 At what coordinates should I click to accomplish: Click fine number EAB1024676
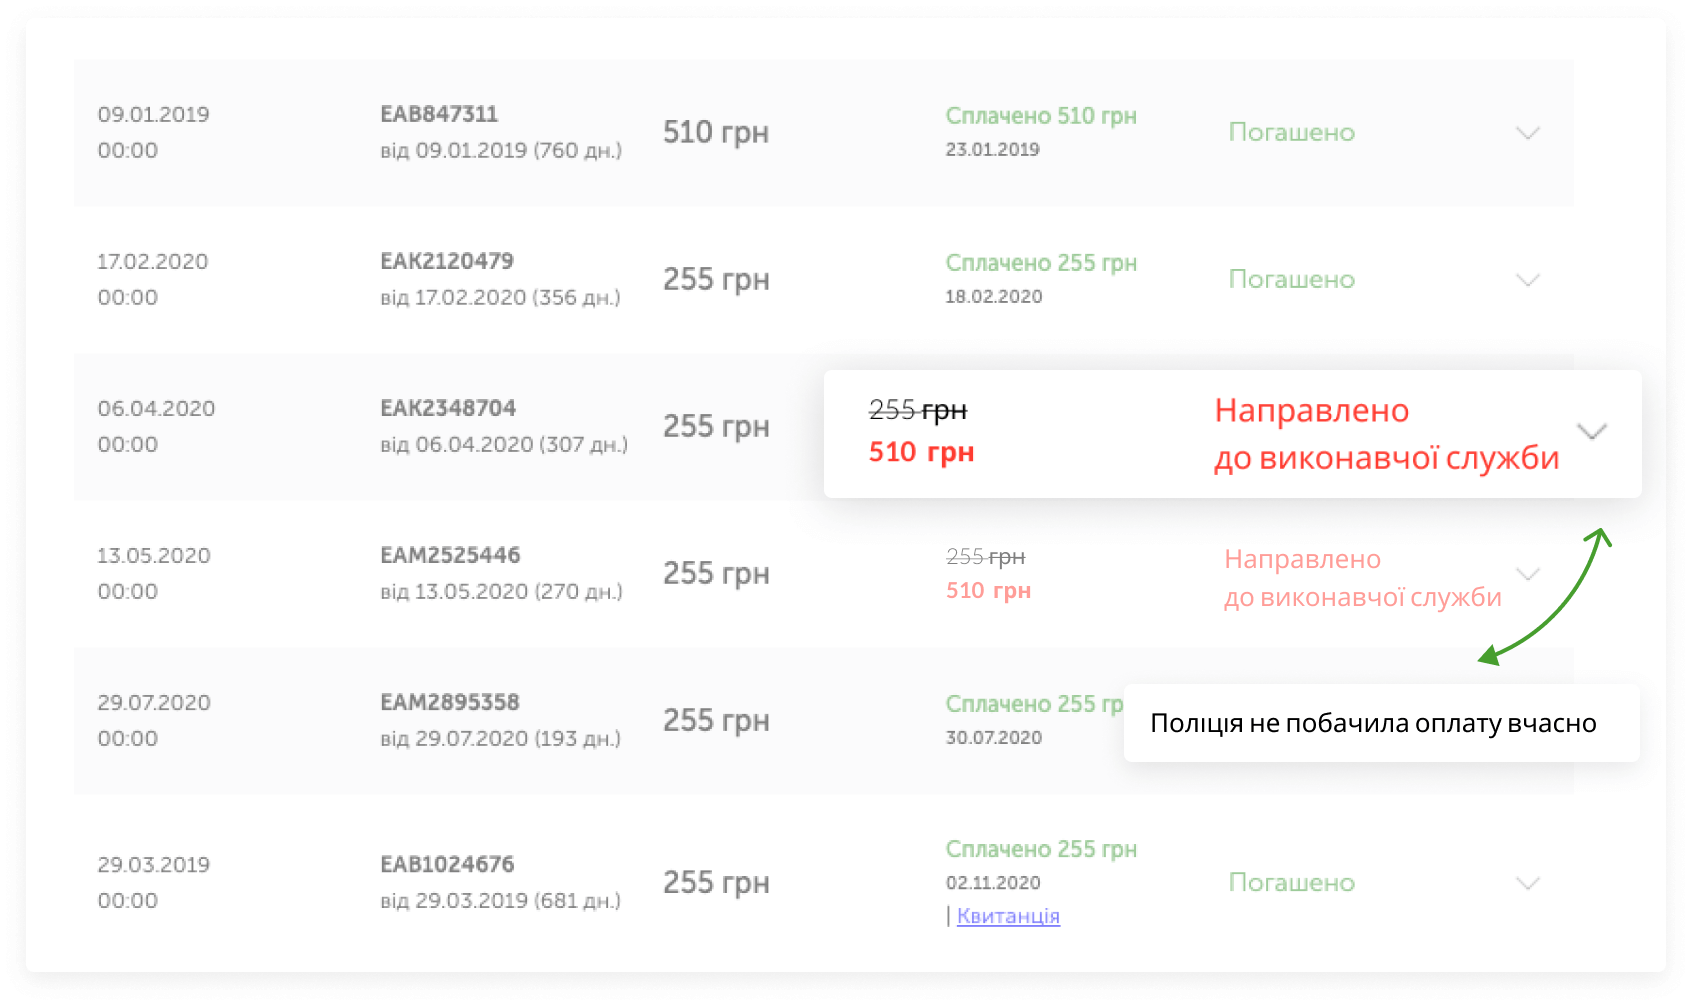(447, 864)
